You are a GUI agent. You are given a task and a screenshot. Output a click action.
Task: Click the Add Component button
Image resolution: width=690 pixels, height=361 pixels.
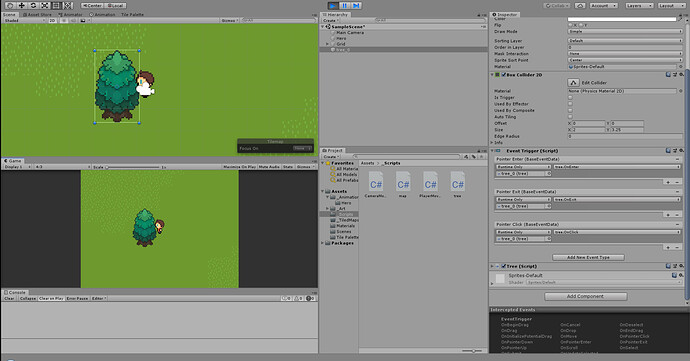point(585,296)
